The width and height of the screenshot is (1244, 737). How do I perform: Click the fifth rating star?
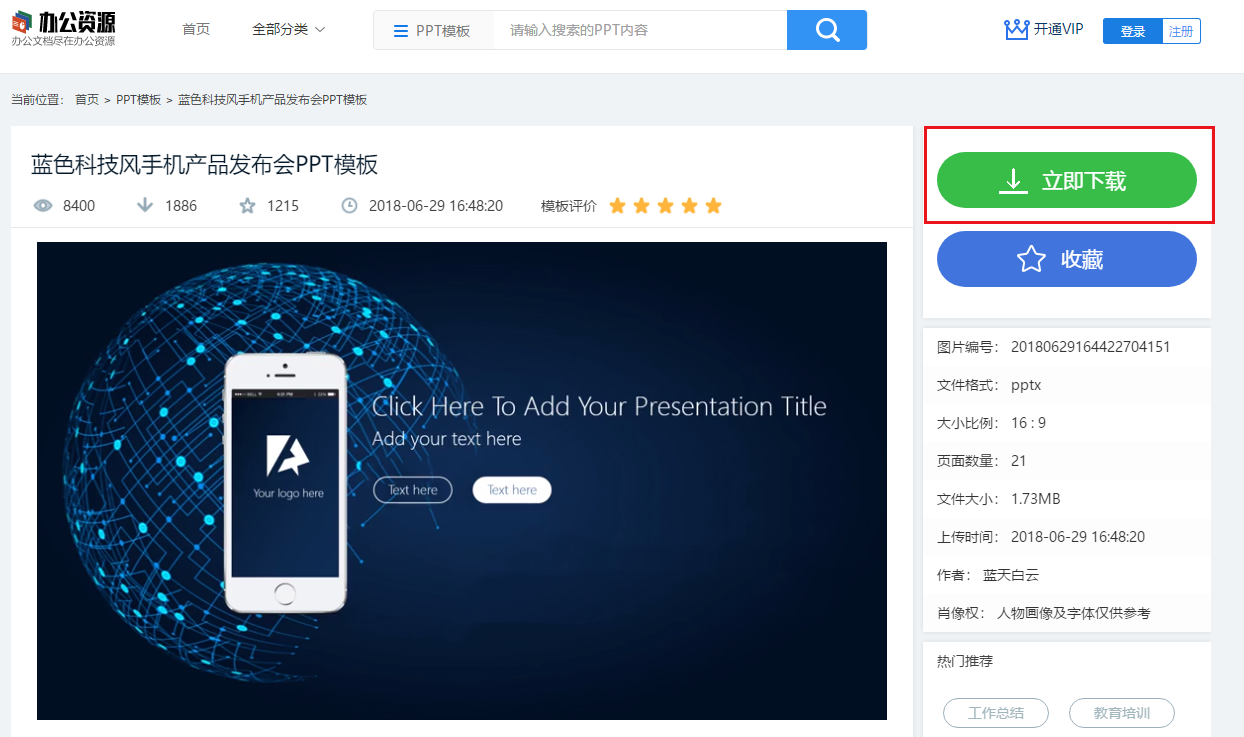(713, 206)
